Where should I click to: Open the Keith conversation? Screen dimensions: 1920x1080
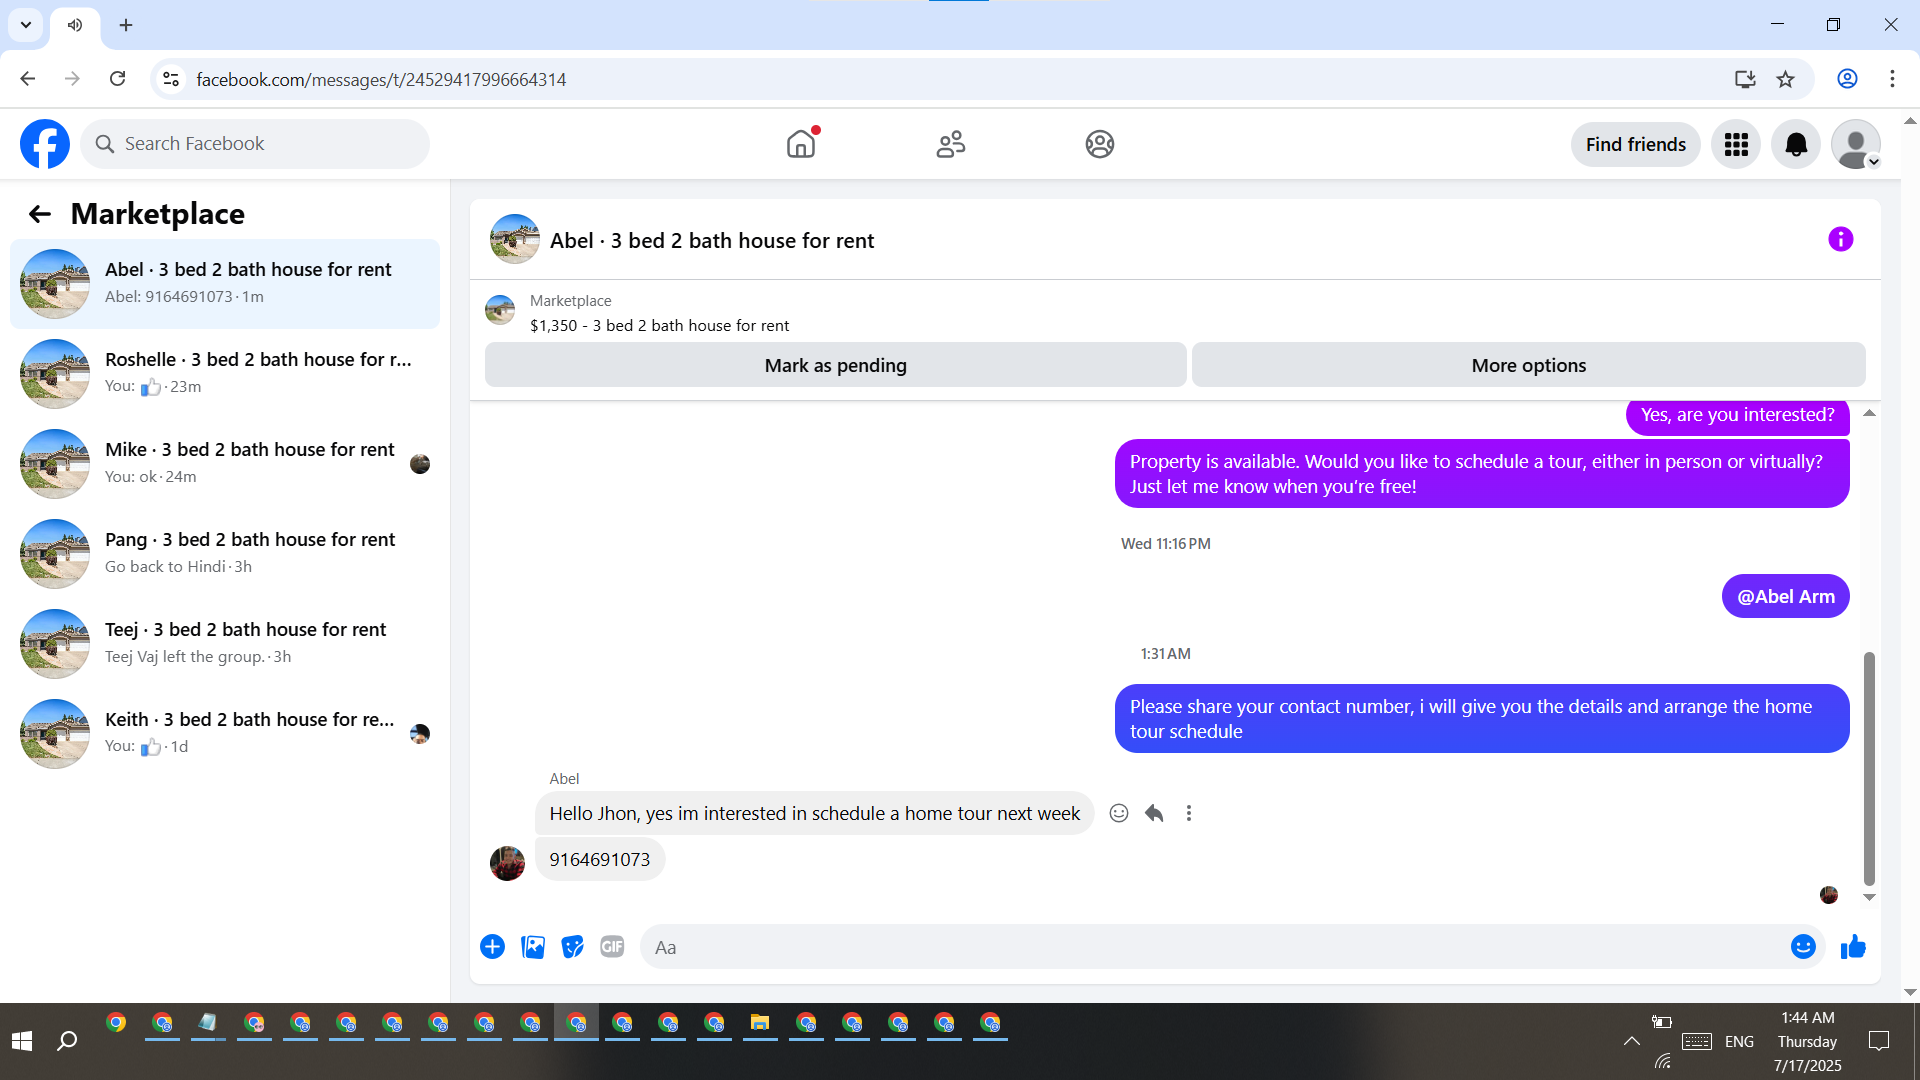[225, 734]
